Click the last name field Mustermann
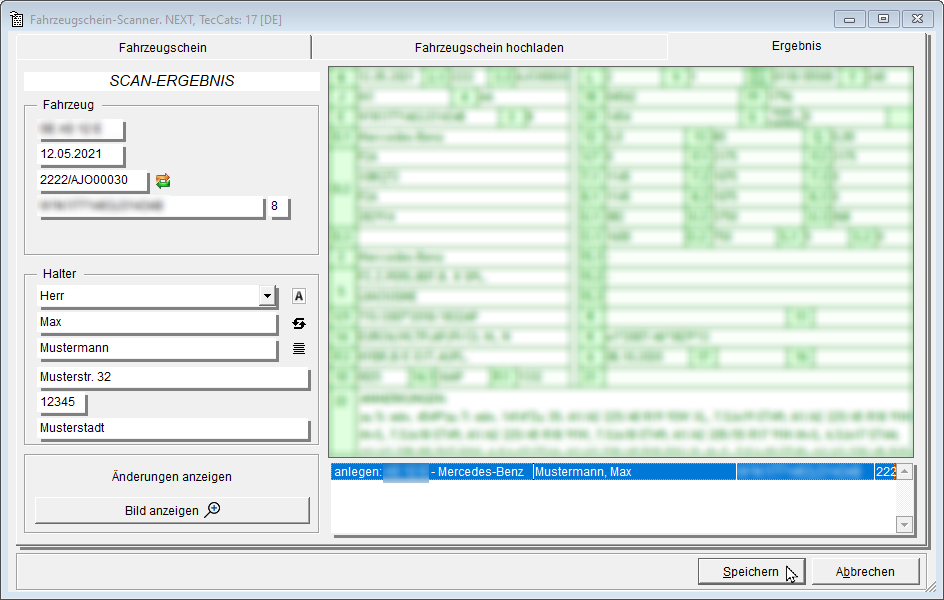The height and width of the screenshot is (600, 944). click(157, 348)
